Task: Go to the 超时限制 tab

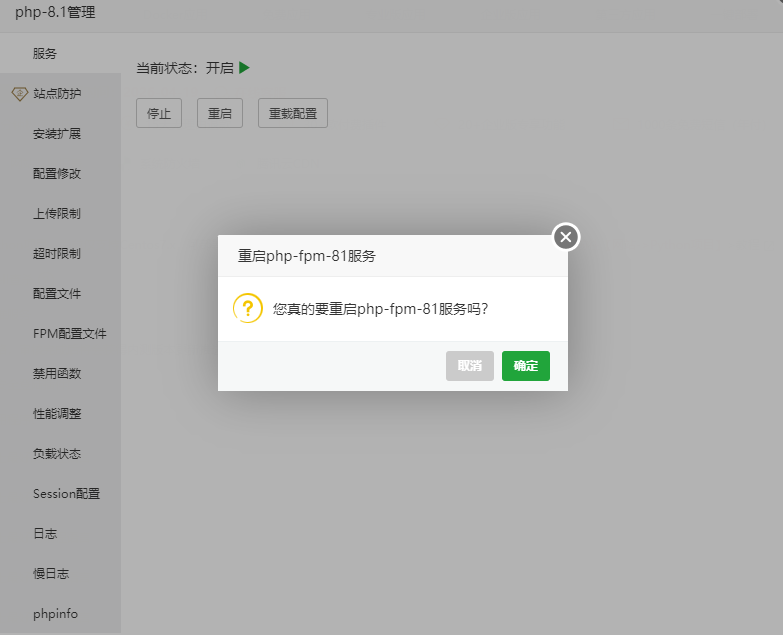Action: tap(57, 253)
